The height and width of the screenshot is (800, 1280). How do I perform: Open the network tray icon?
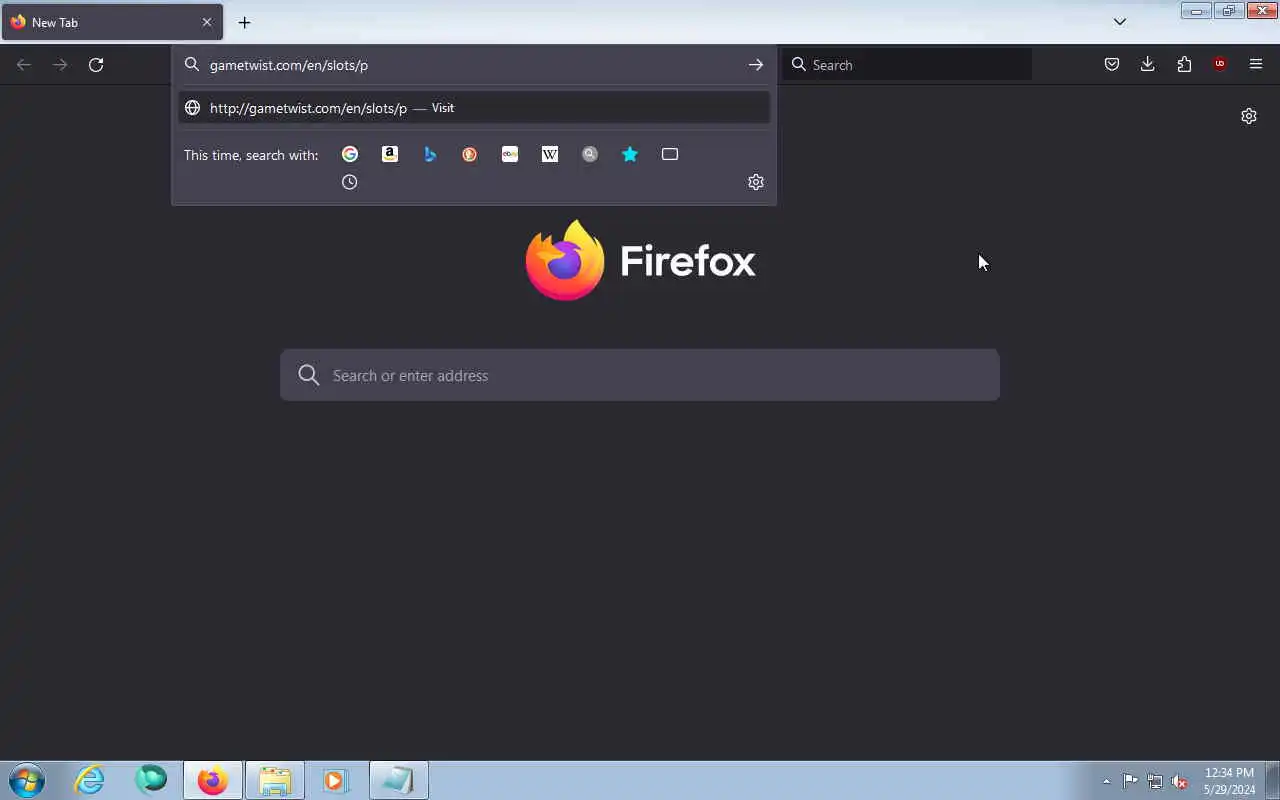click(1155, 781)
